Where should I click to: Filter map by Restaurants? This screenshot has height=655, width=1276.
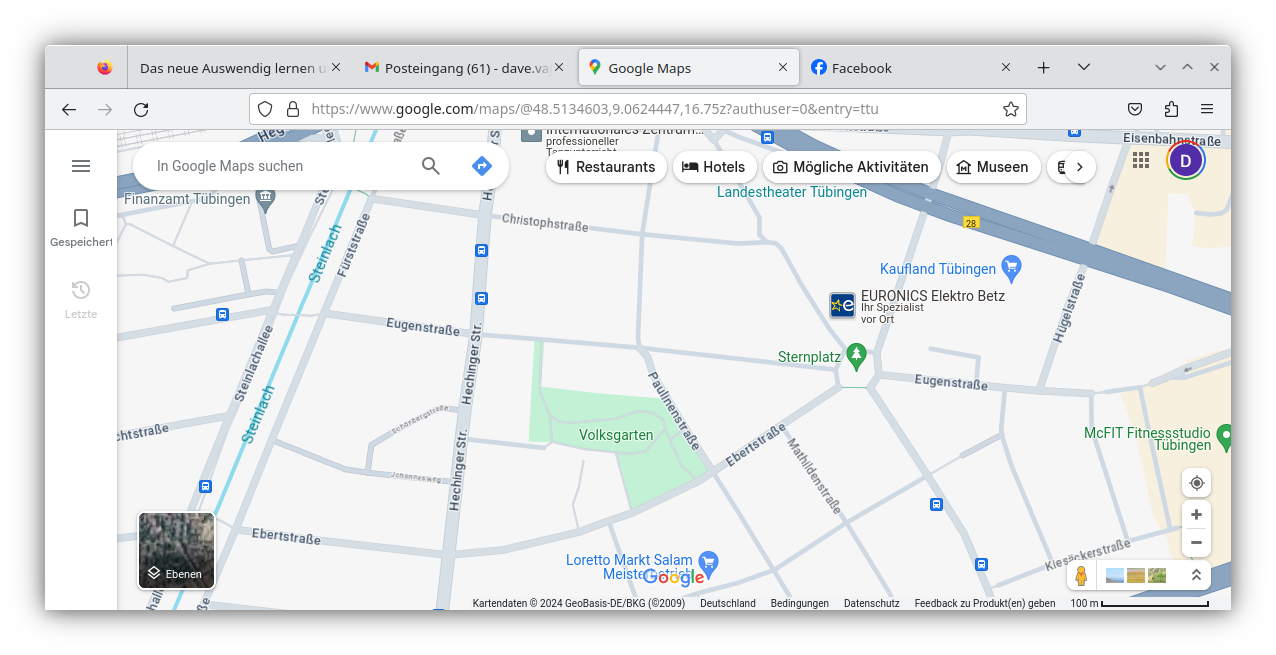click(x=605, y=167)
